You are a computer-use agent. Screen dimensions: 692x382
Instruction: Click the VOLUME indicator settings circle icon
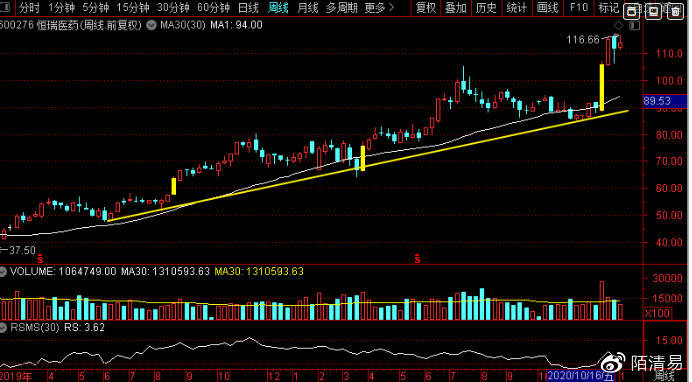[3, 272]
